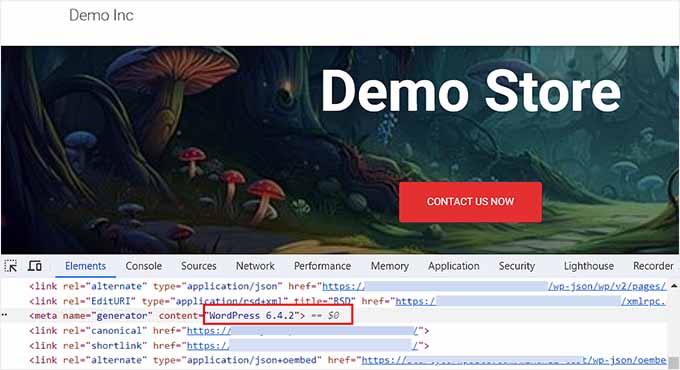This screenshot has width=680, height=370.
Task: Open the Lighthouse tab
Action: [x=588, y=266]
